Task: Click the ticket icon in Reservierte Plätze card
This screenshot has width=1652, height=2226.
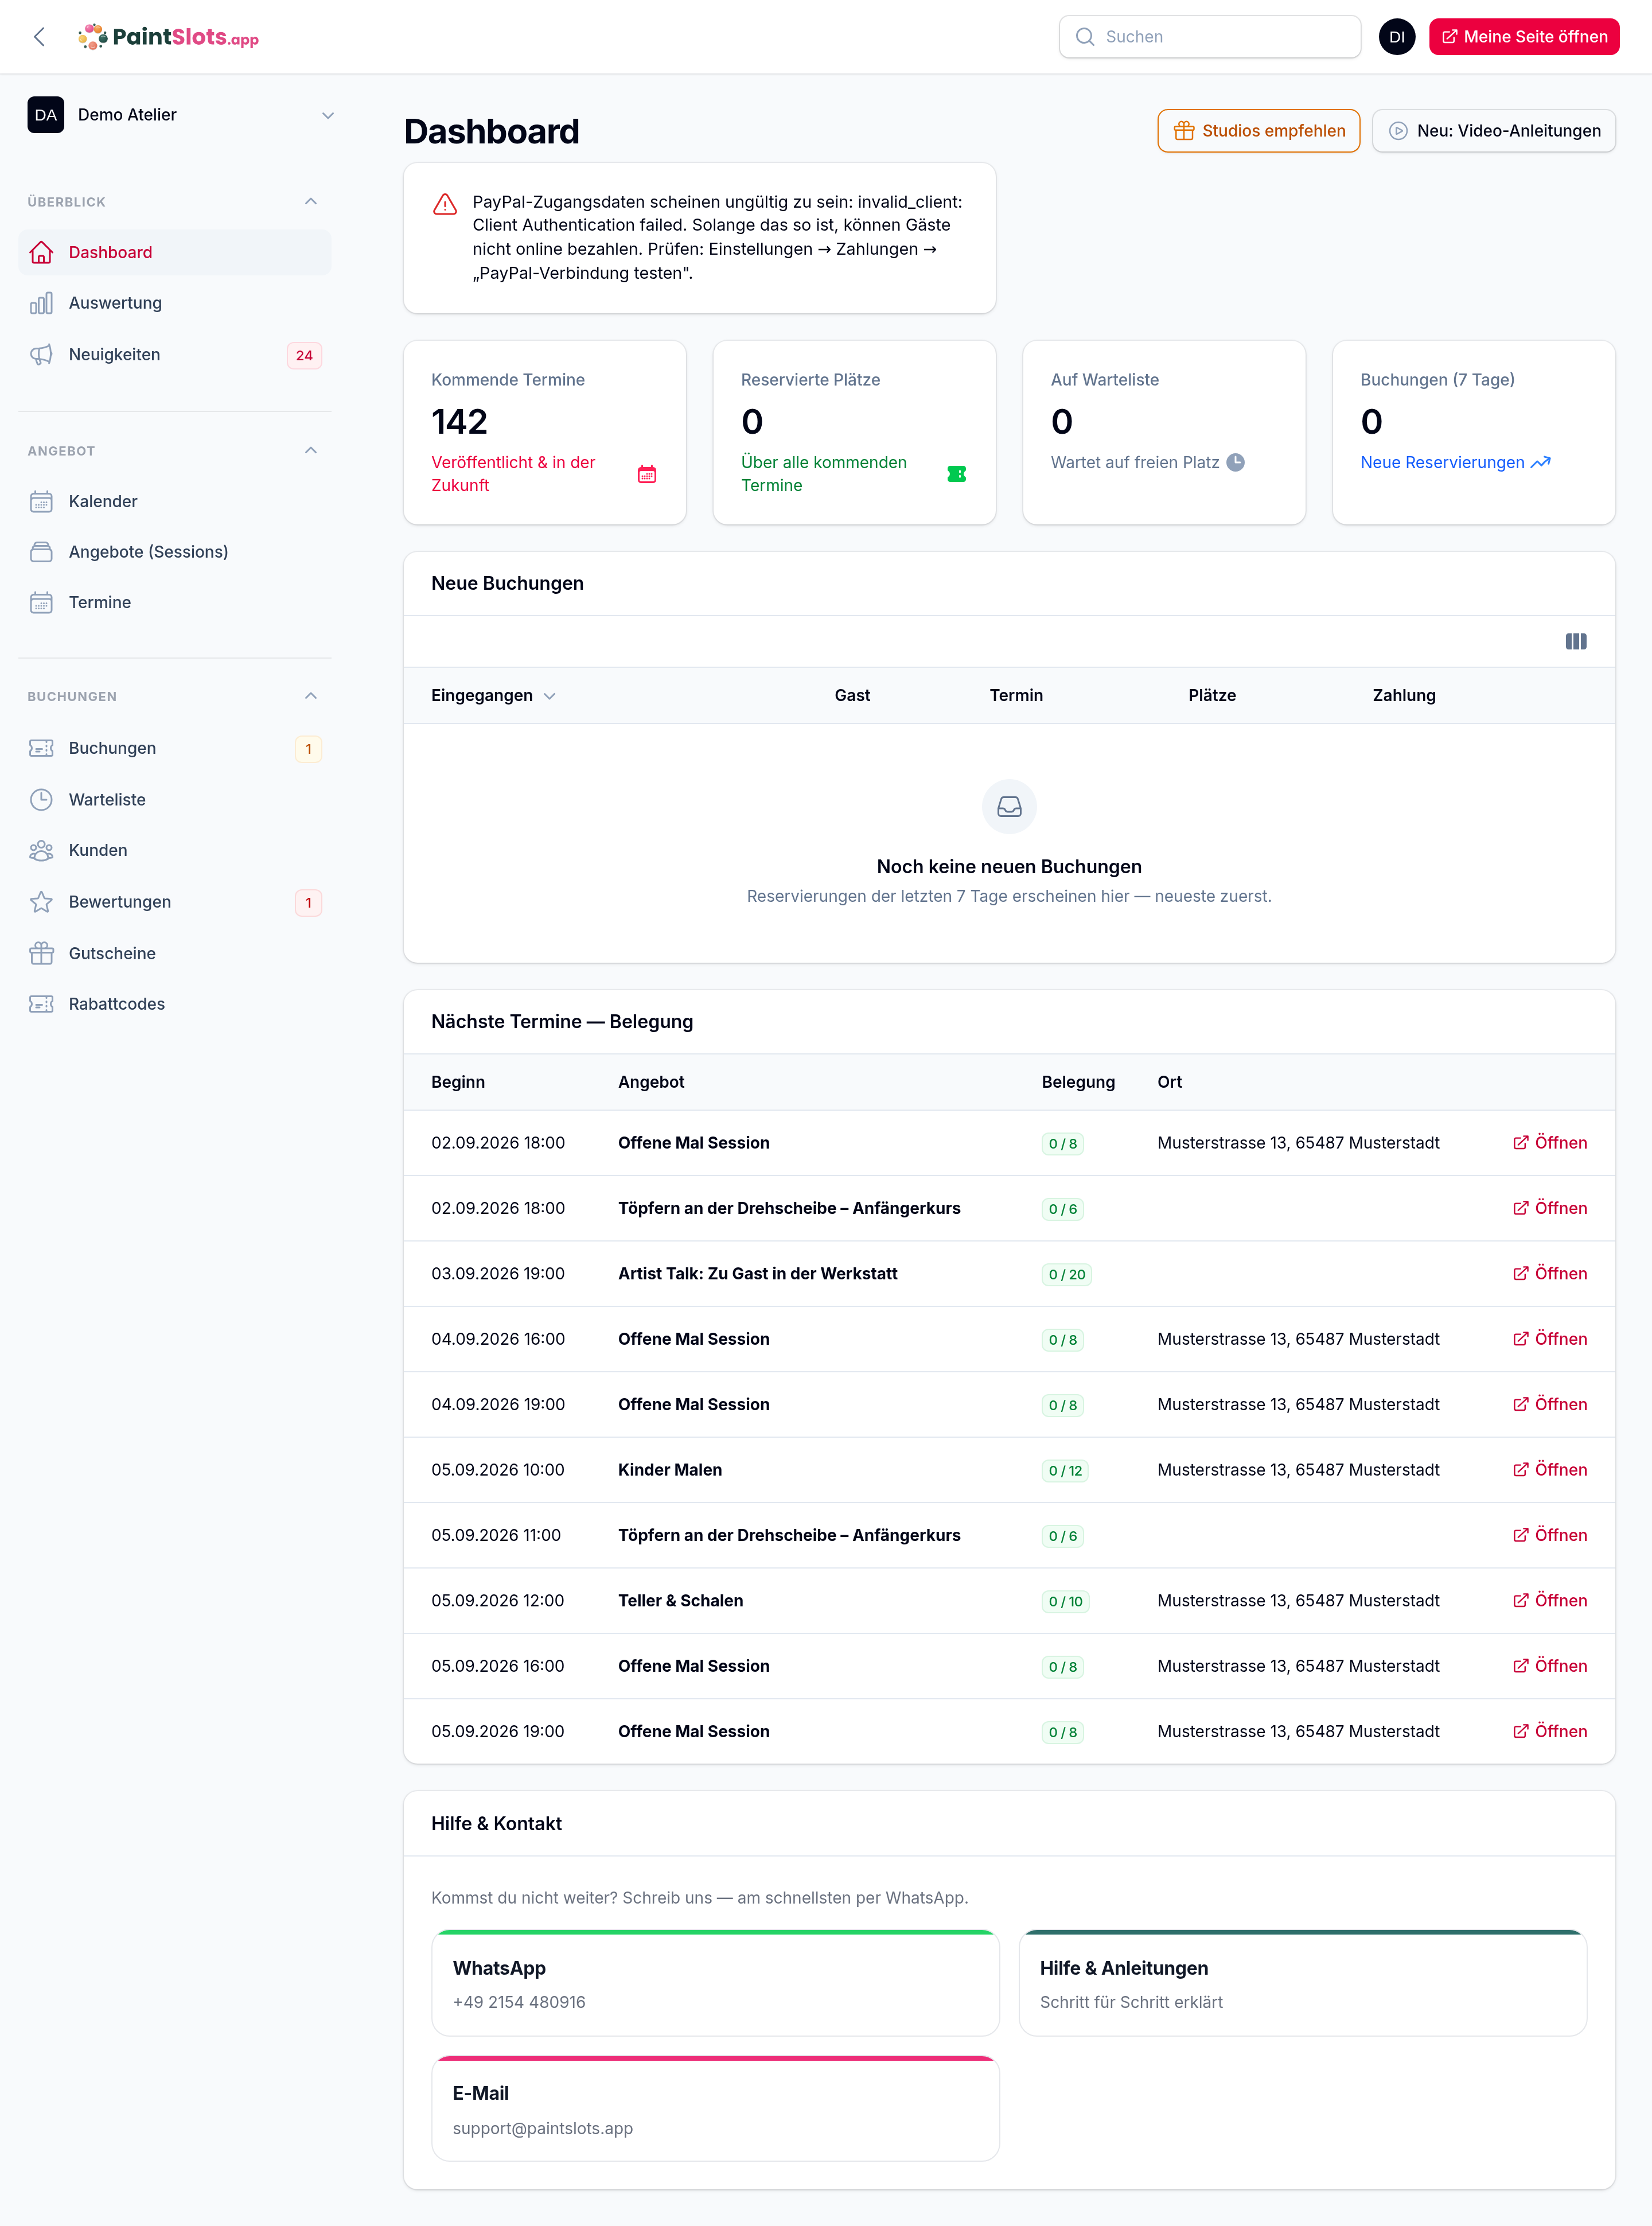Action: (956, 474)
